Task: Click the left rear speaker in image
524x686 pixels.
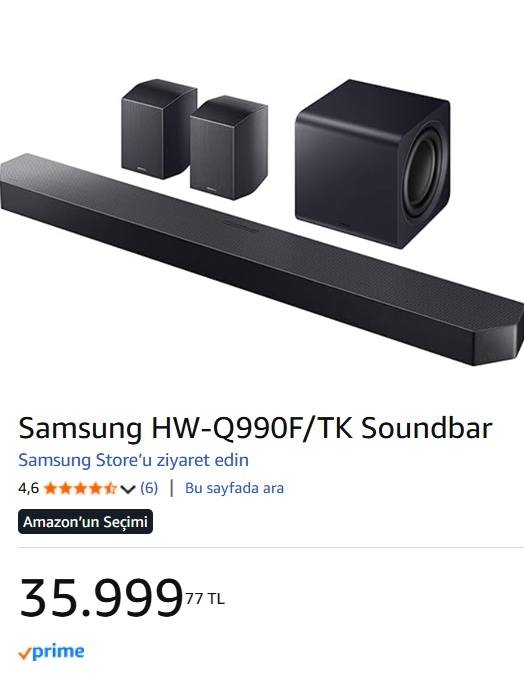Action: coord(157,130)
